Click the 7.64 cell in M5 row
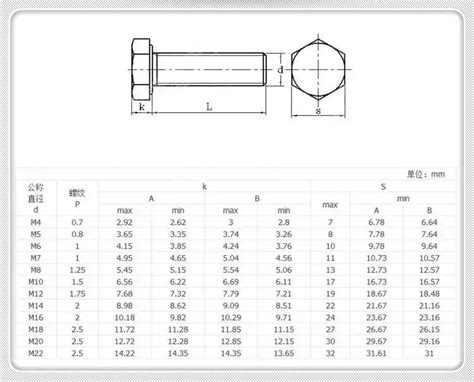This screenshot has height=382, width=474. point(429,234)
